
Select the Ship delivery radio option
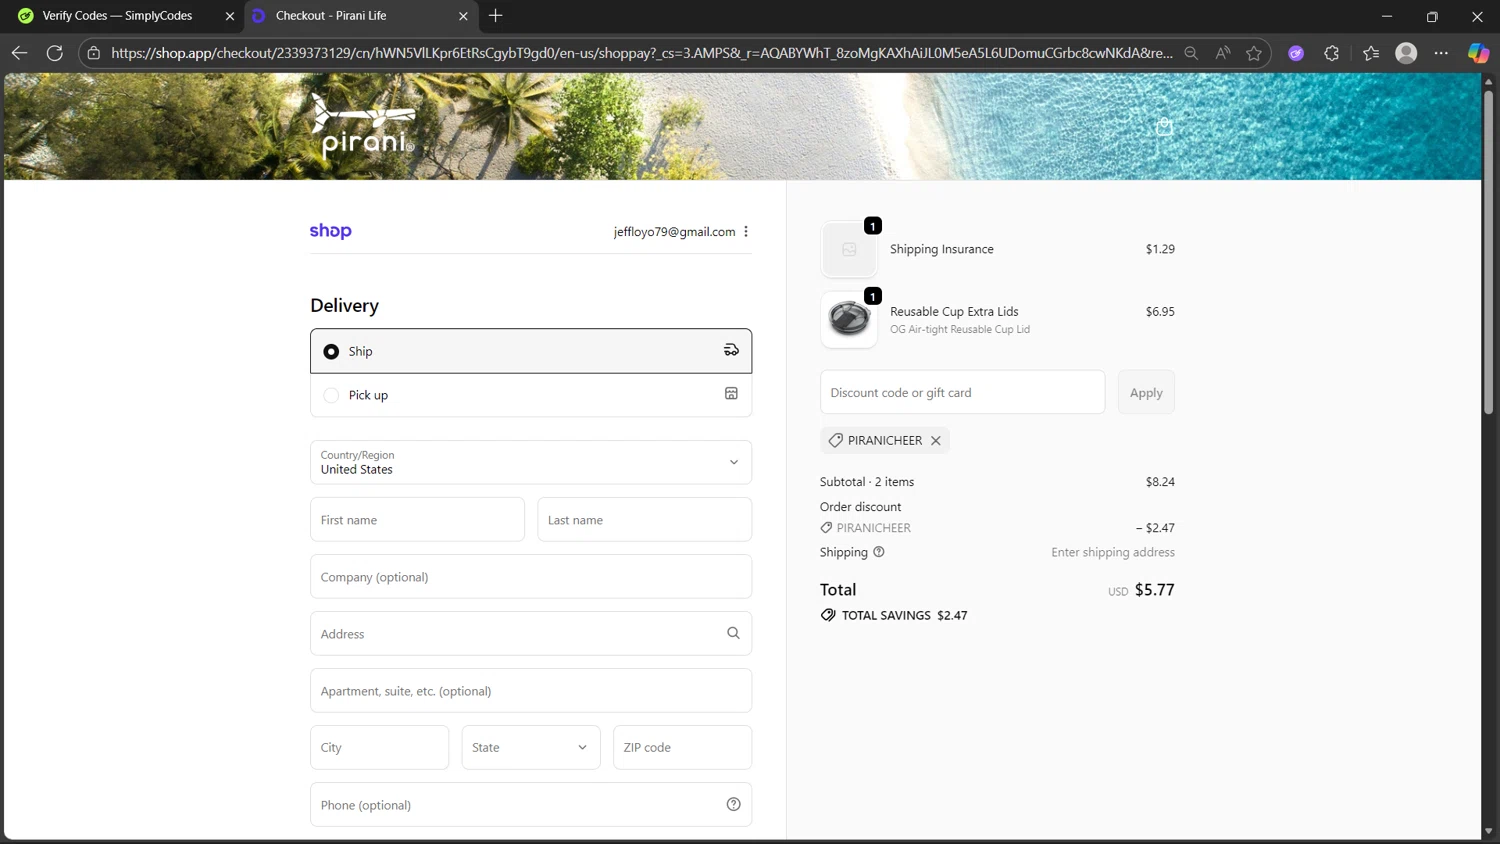pyautogui.click(x=331, y=351)
